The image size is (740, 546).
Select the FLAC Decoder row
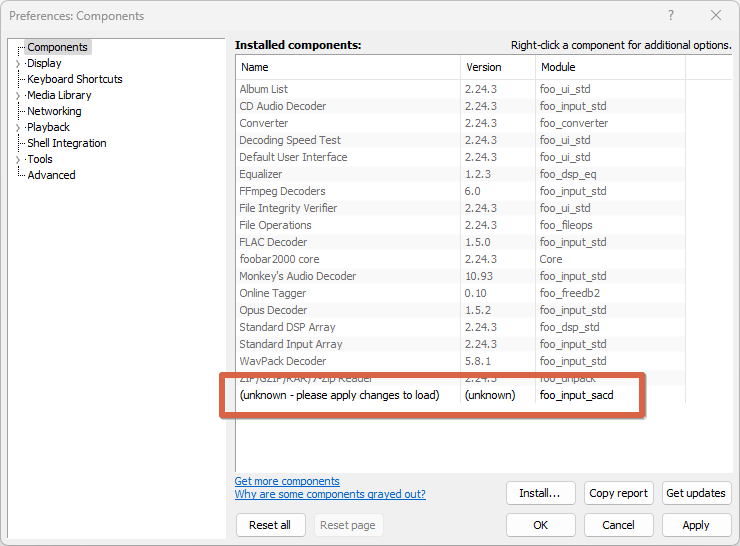[460, 242]
